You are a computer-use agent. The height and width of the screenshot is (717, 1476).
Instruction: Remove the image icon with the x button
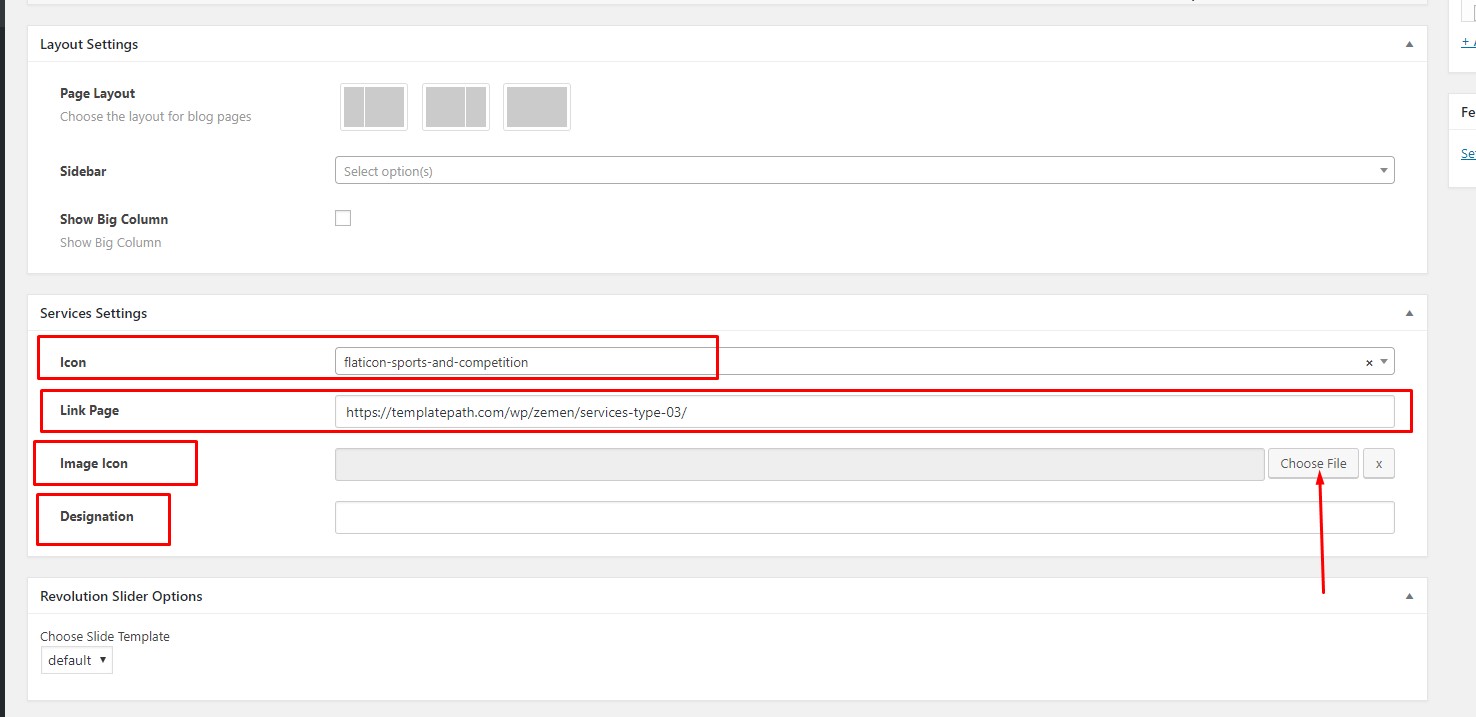(x=1378, y=464)
